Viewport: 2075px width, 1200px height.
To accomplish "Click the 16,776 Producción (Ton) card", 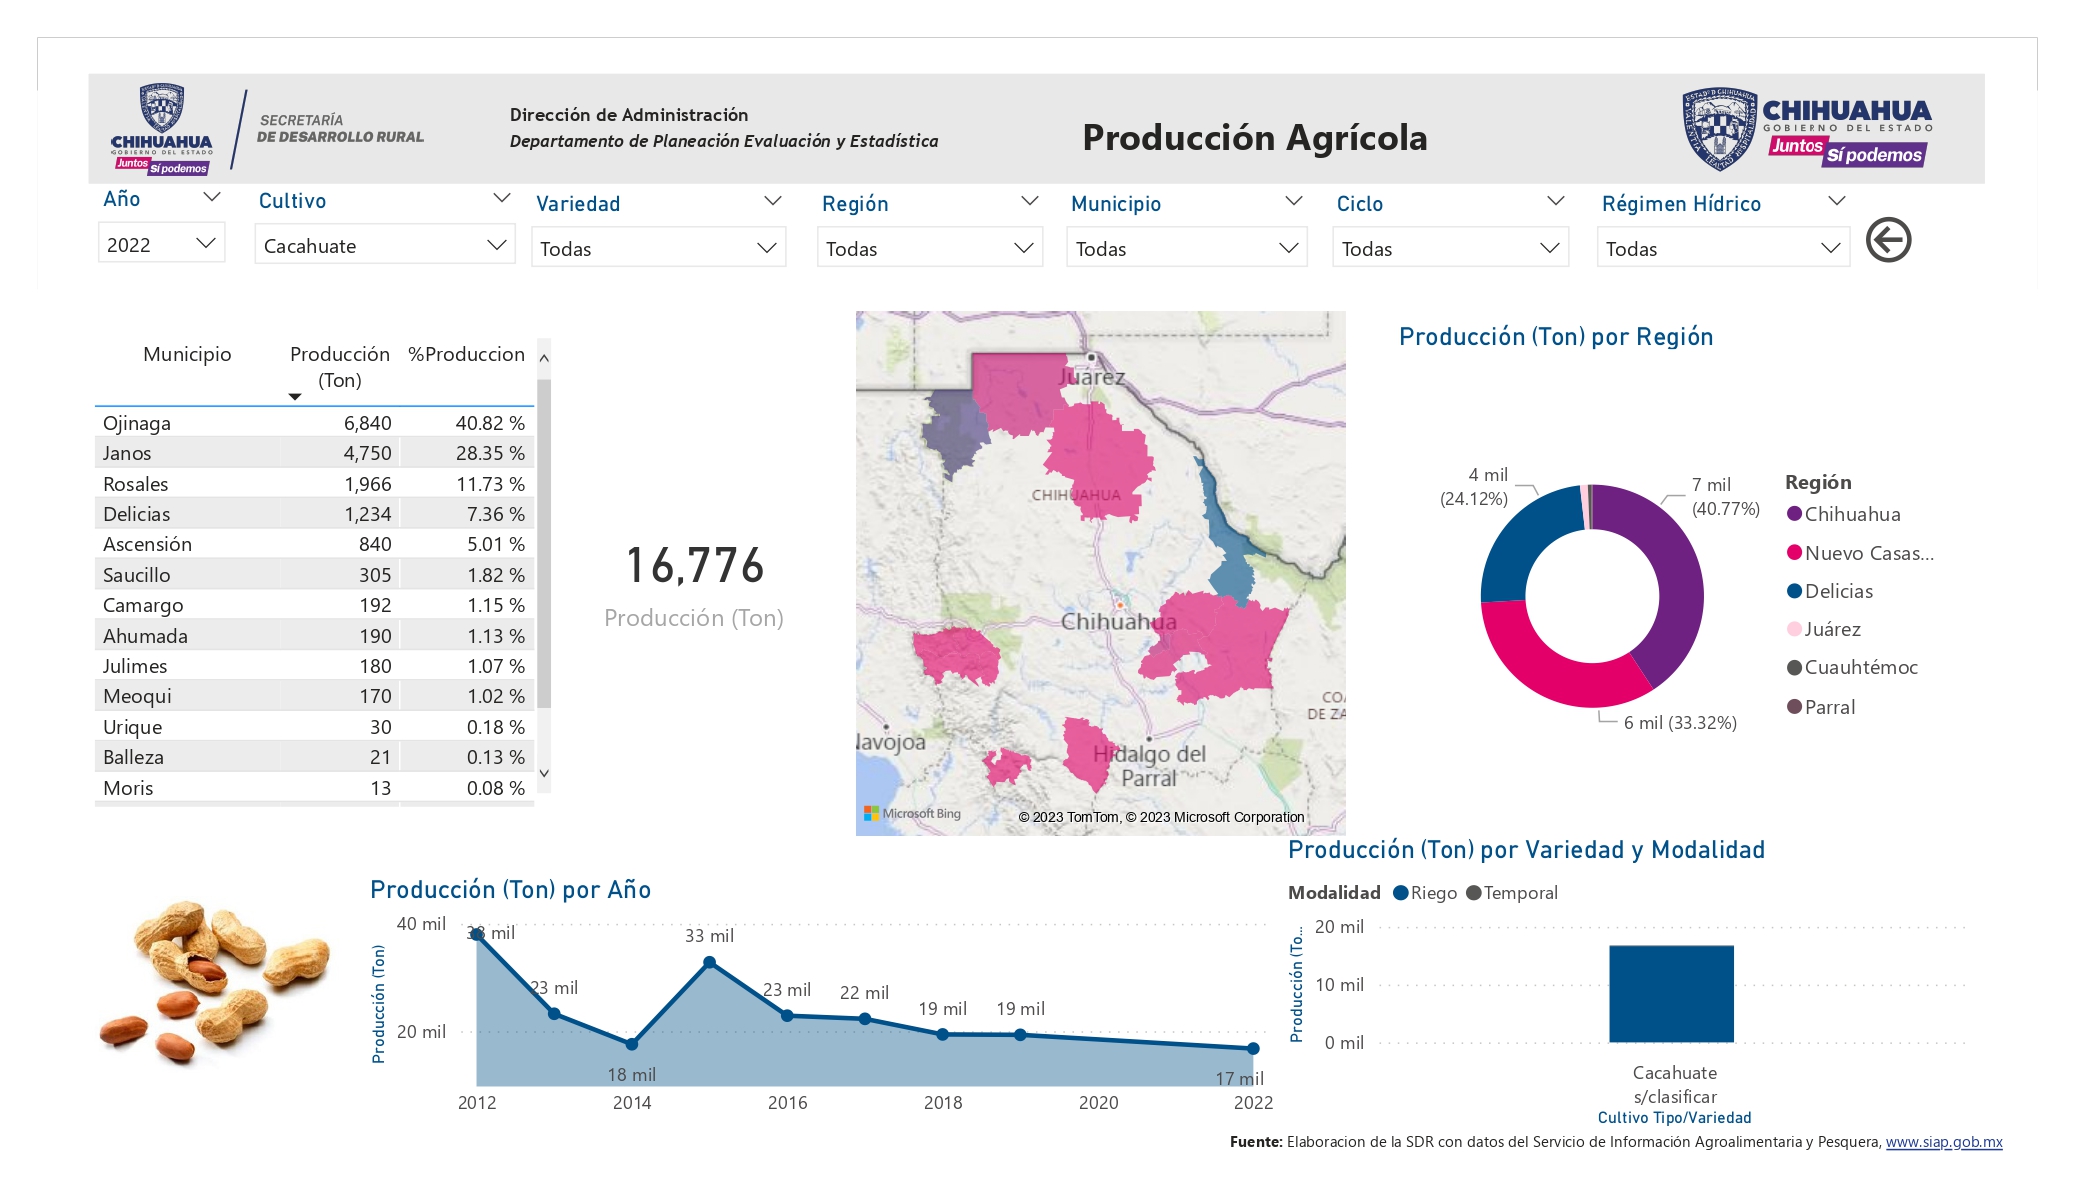I will pyautogui.click(x=694, y=585).
